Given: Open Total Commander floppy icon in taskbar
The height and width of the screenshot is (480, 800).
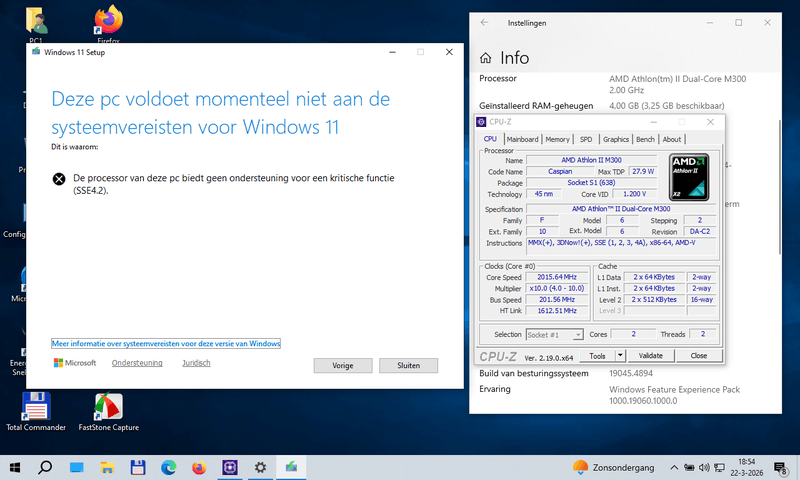Looking at the screenshot, I should point(138,467).
